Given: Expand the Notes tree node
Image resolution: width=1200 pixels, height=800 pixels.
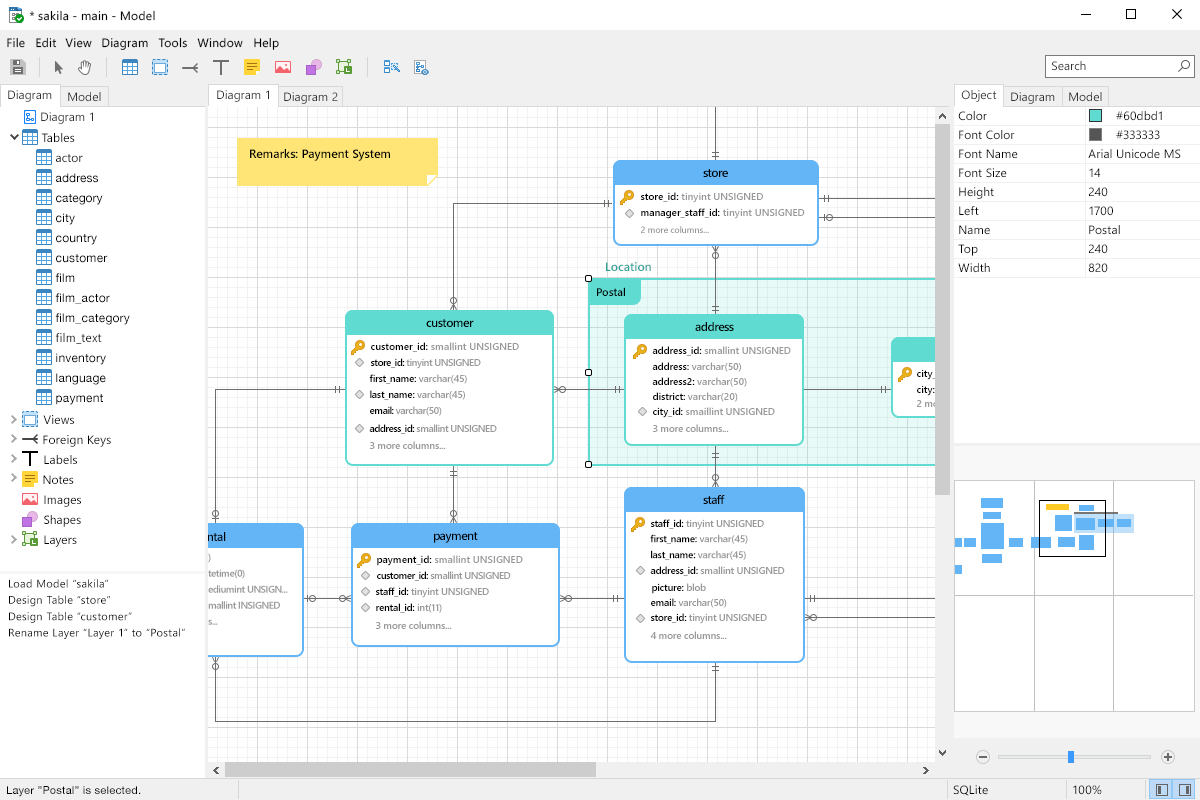Looking at the screenshot, I should tap(14, 480).
